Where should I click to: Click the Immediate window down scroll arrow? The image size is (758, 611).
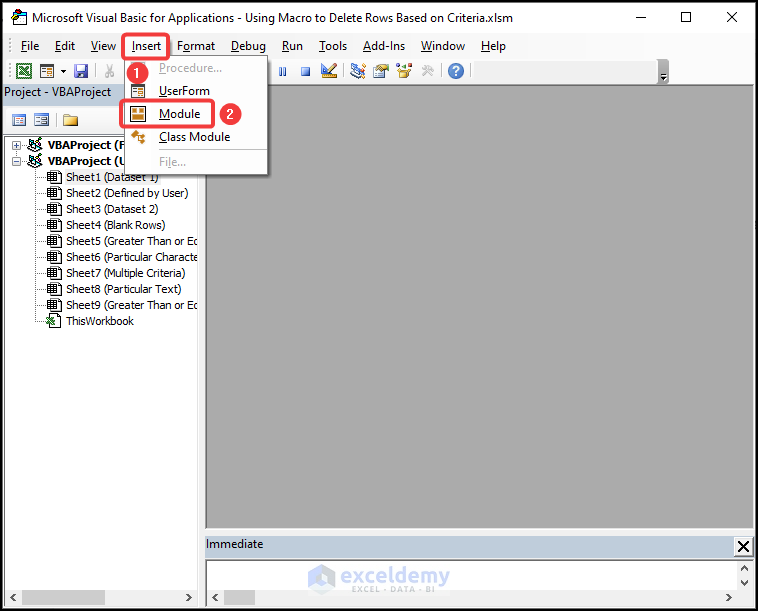744,582
